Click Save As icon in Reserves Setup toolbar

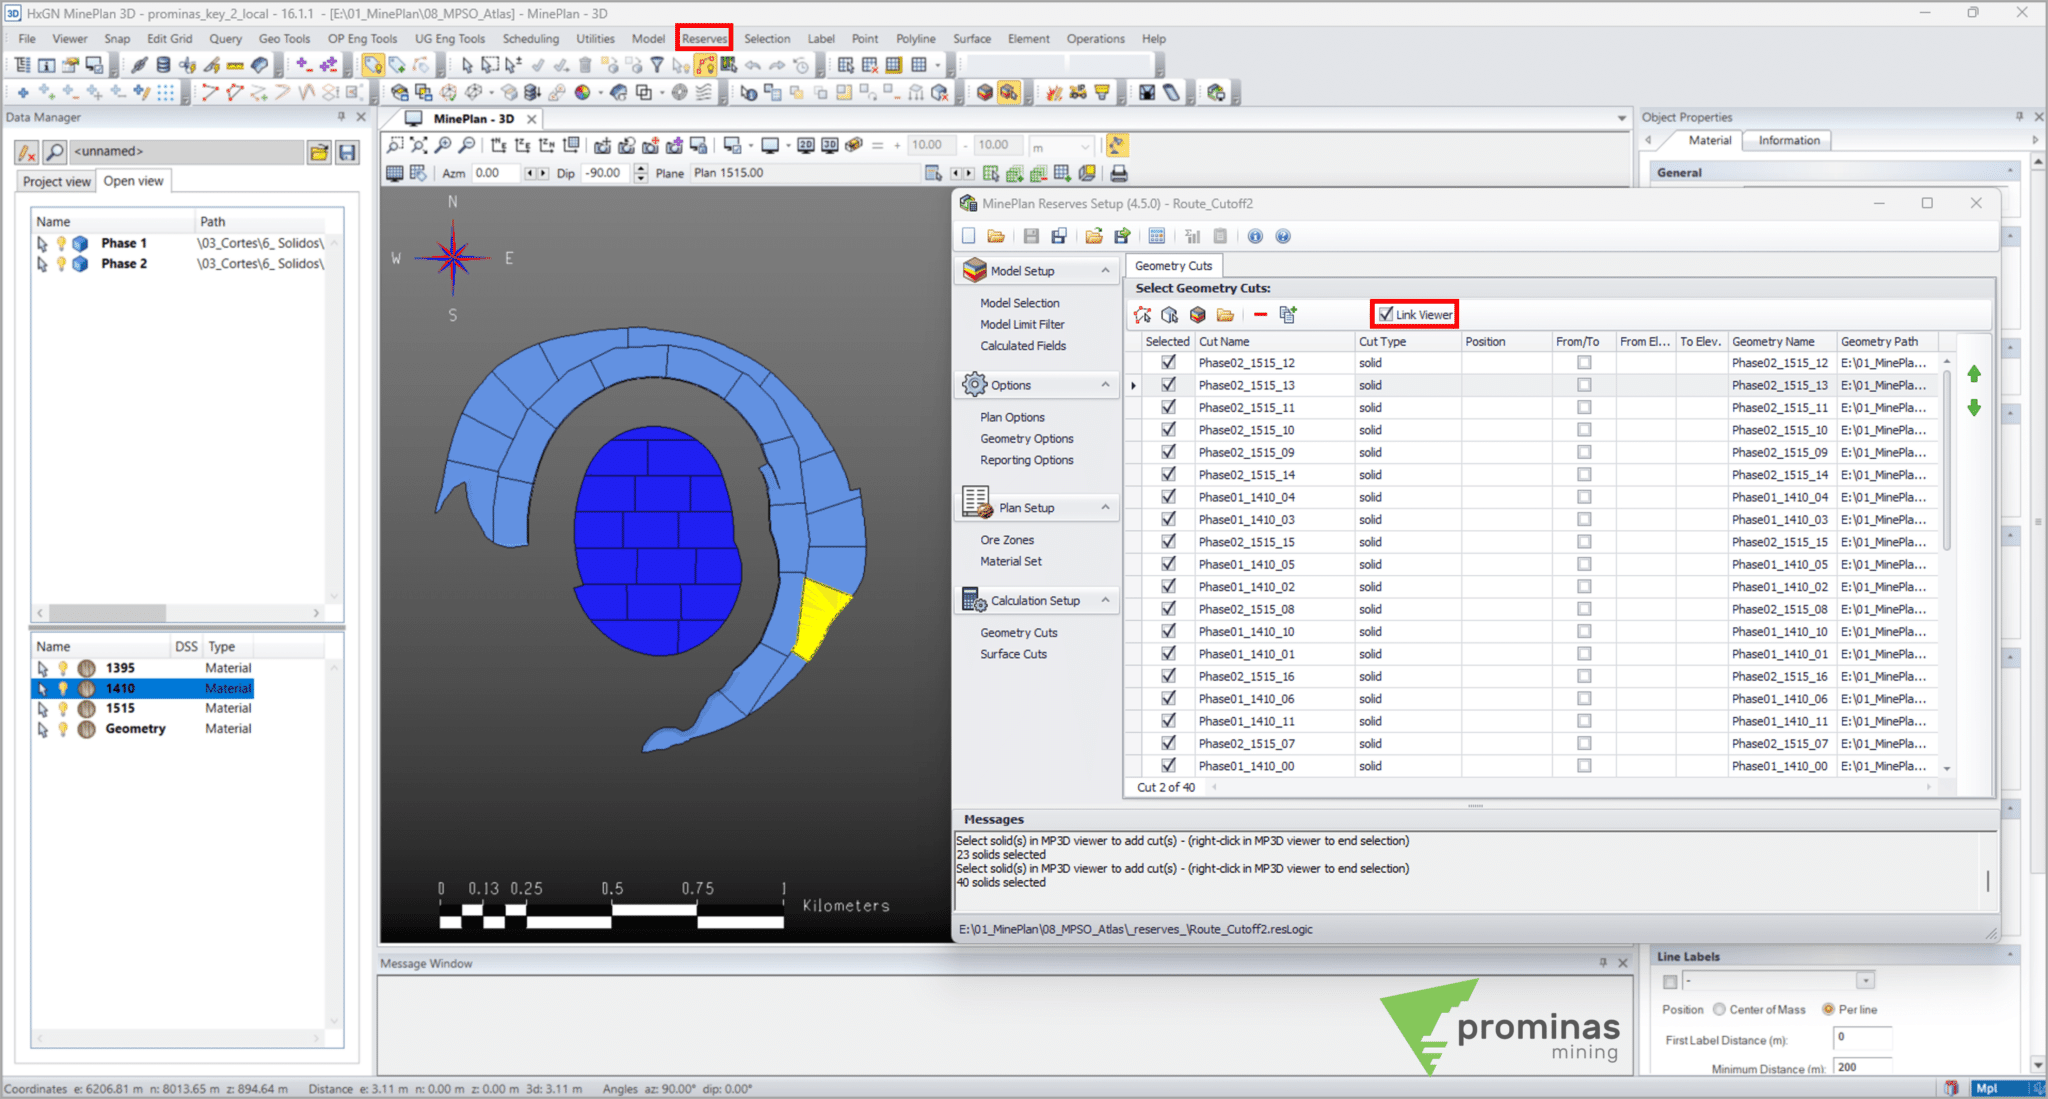pos(1059,237)
